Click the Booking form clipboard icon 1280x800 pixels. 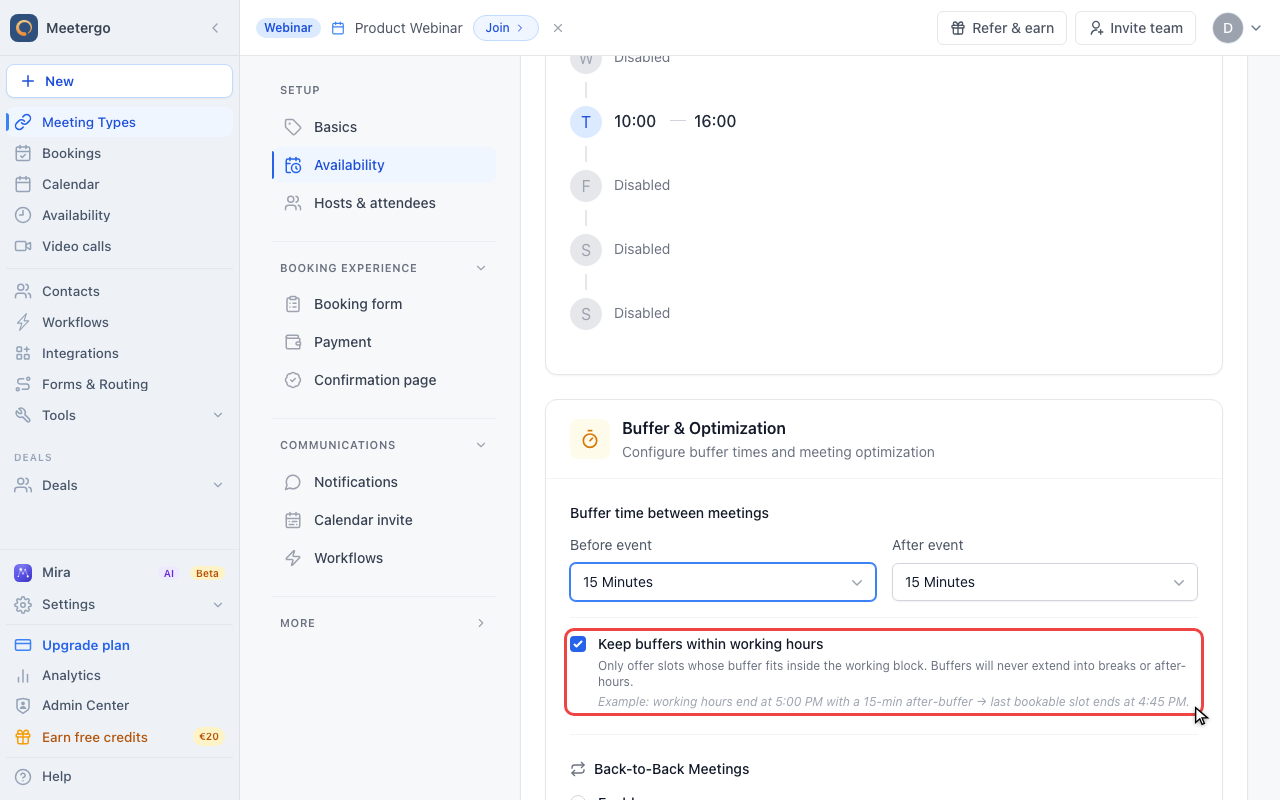pos(293,304)
